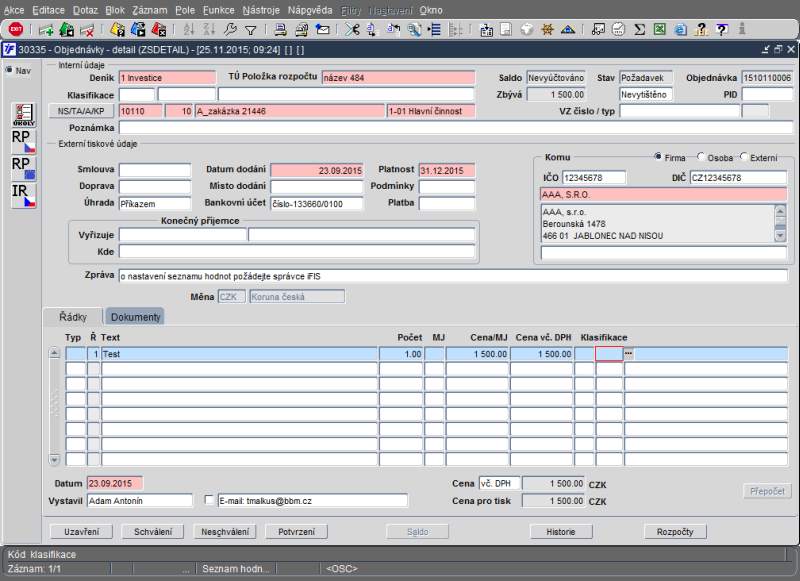The height and width of the screenshot is (581, 800).
Task: Click the Excel export icon
Action: (x=660, y=29)
